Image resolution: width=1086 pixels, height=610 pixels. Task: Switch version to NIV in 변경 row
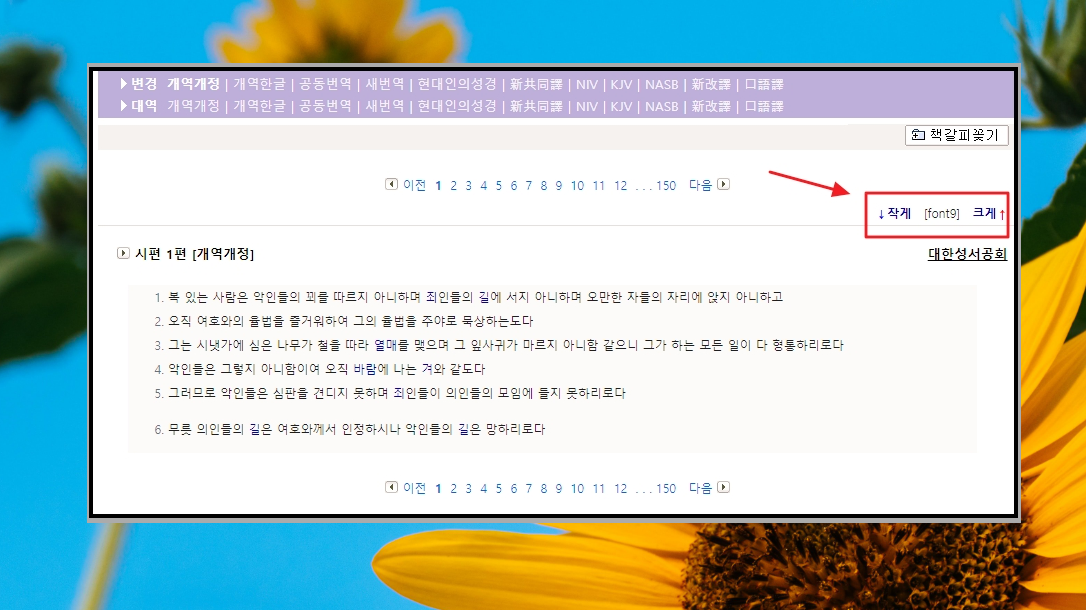coord(587,84)
